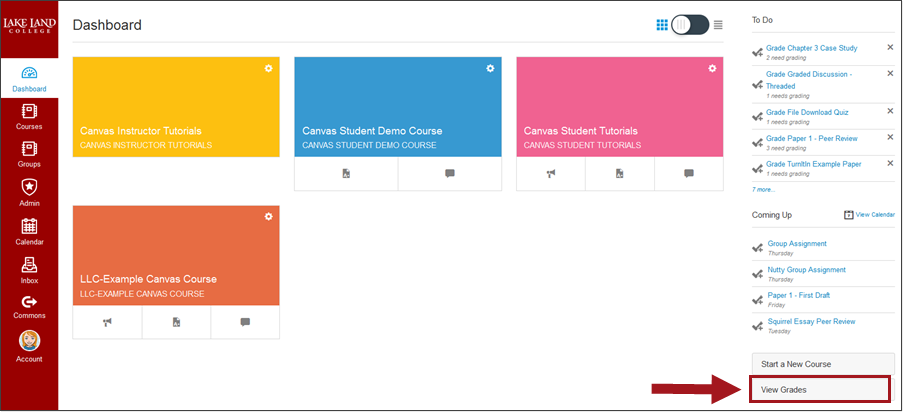The width and height of the screenshot is (904, 413).
Task: Open announcements on LLC-Example Canvas Course card
Action: coord(107,322)
